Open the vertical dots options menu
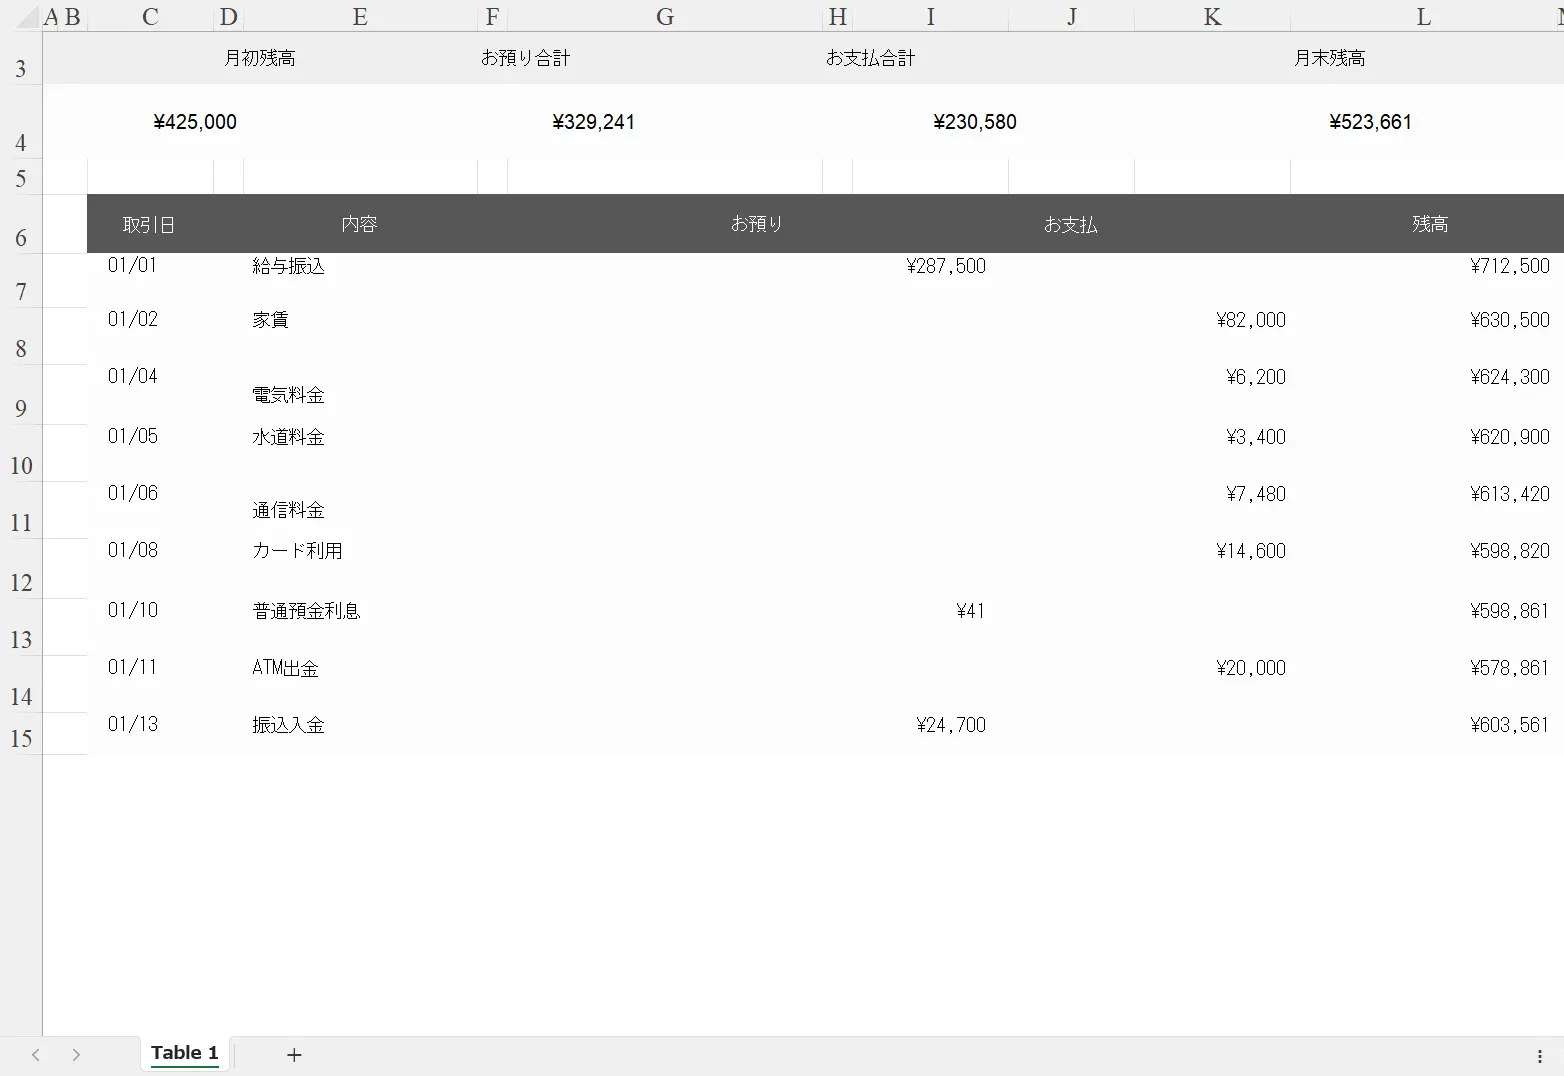Image resolution: width=1564 pixels, height=1076 pixels. coord(1539,1056)
